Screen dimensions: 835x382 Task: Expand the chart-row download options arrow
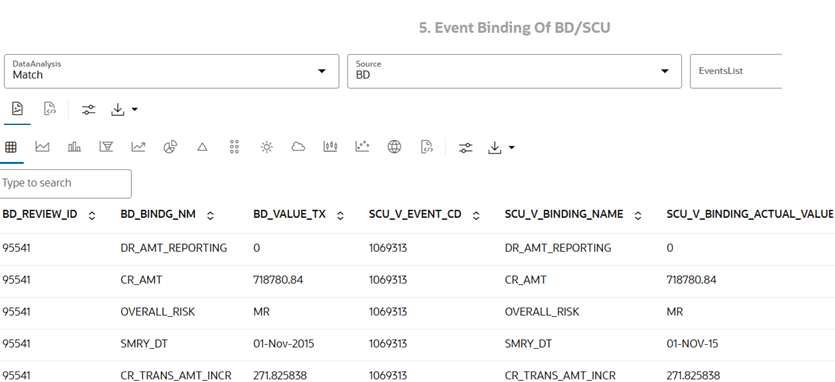pyautogui.click(x=512, y=148)
